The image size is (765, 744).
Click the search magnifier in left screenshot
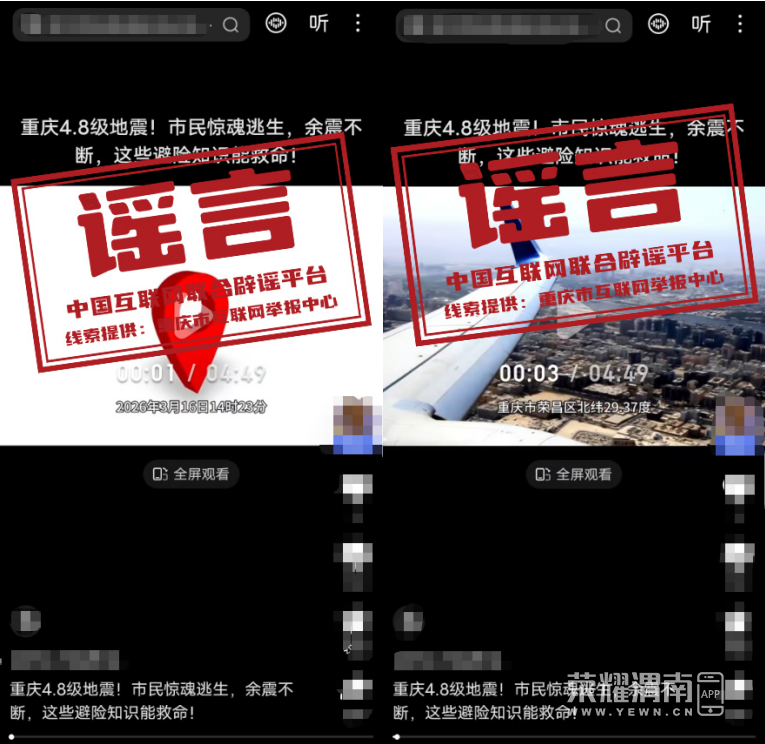231,25
